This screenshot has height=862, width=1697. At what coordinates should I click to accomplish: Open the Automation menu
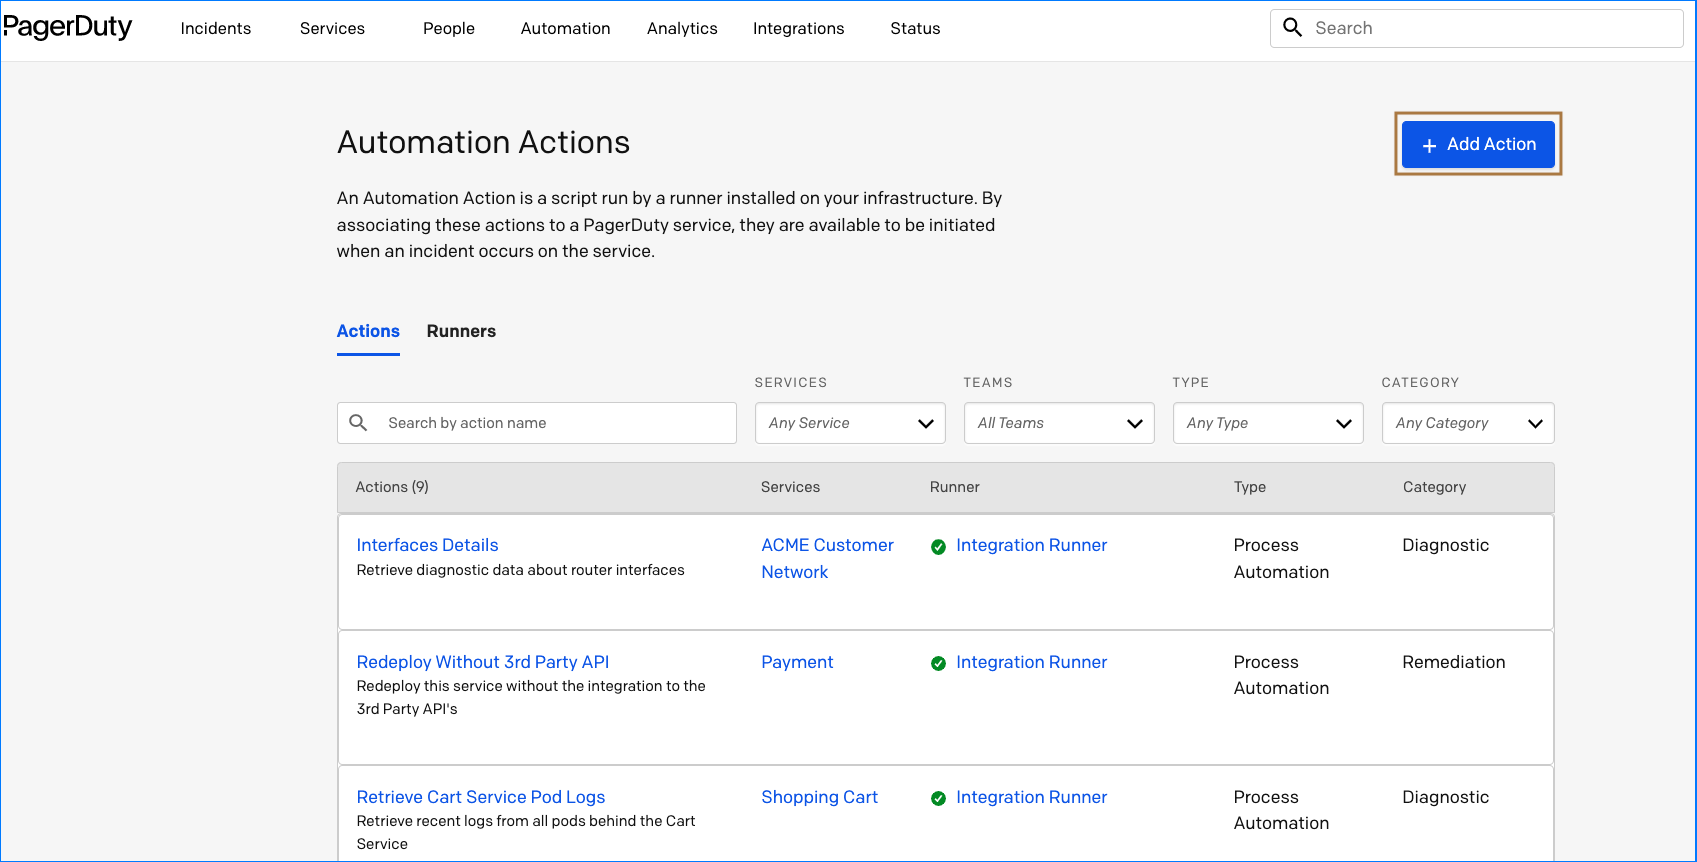click(565, 29)
